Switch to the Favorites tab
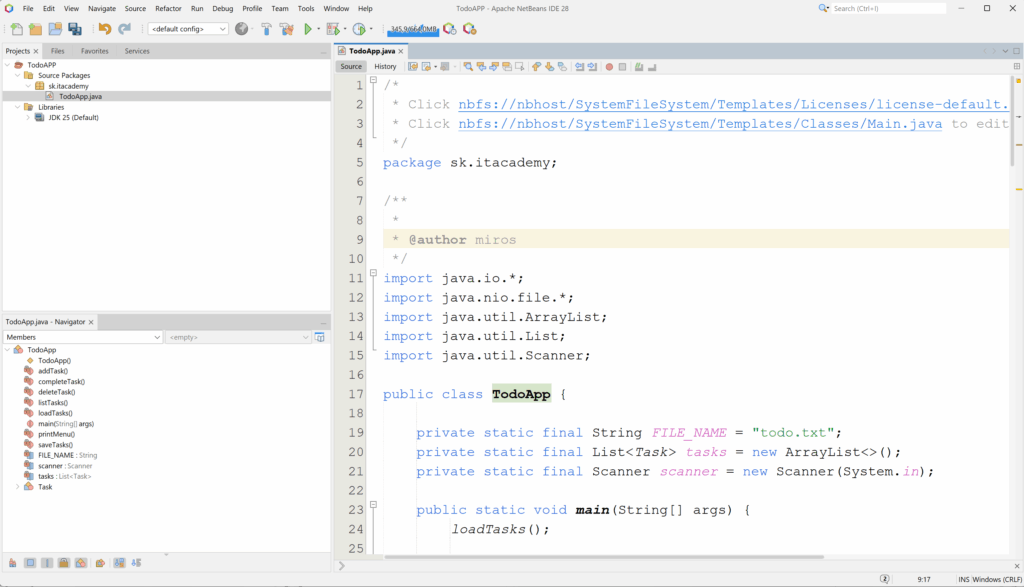 click(x=95, y=51)
